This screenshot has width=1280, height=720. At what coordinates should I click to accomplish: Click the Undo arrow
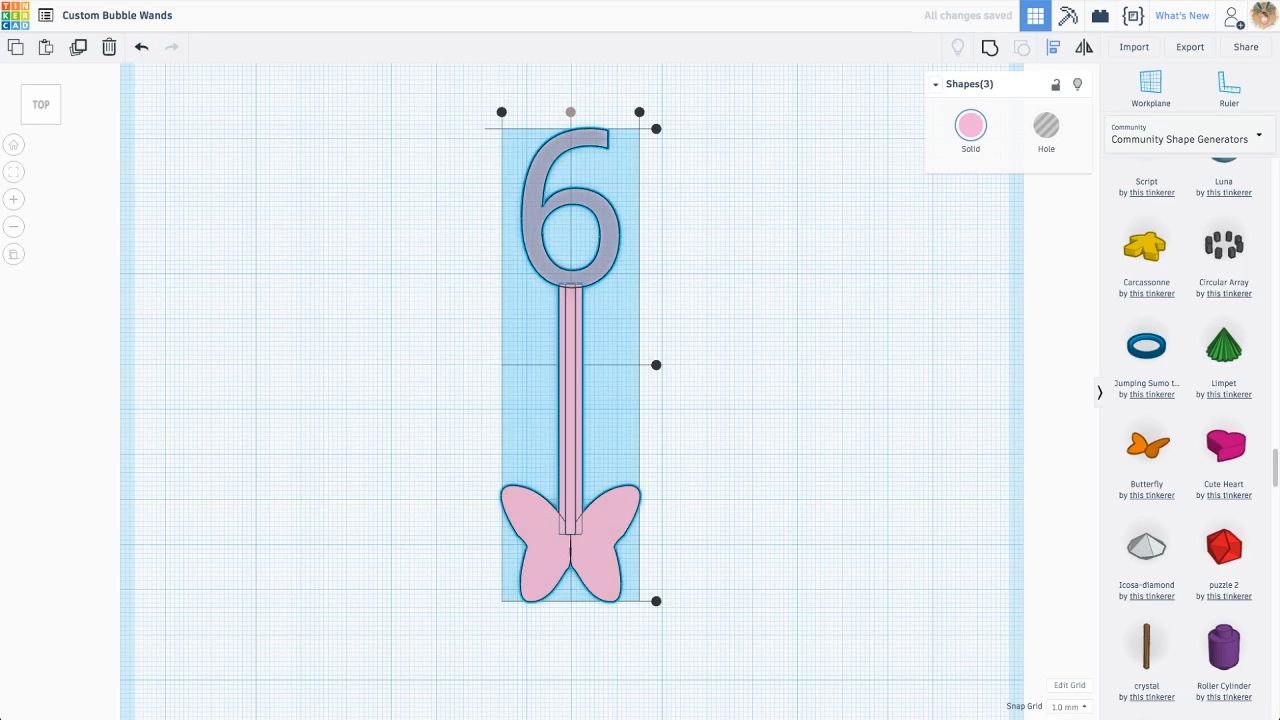(141, 46)
